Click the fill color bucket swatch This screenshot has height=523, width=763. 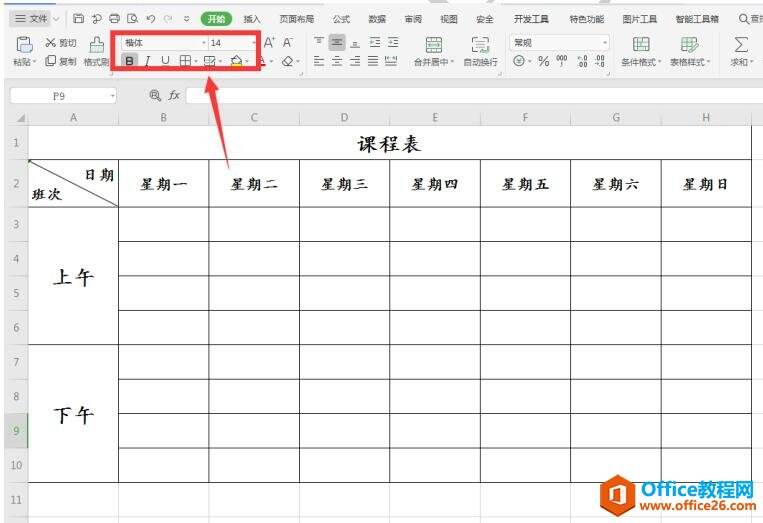point(236,61)
